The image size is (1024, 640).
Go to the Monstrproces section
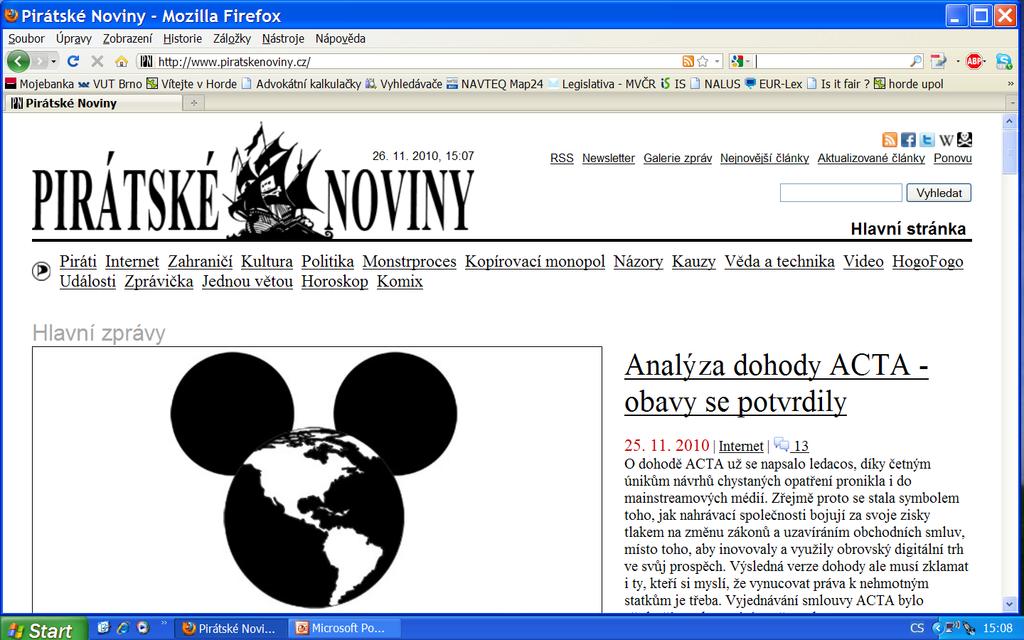(x=409, y=261)
